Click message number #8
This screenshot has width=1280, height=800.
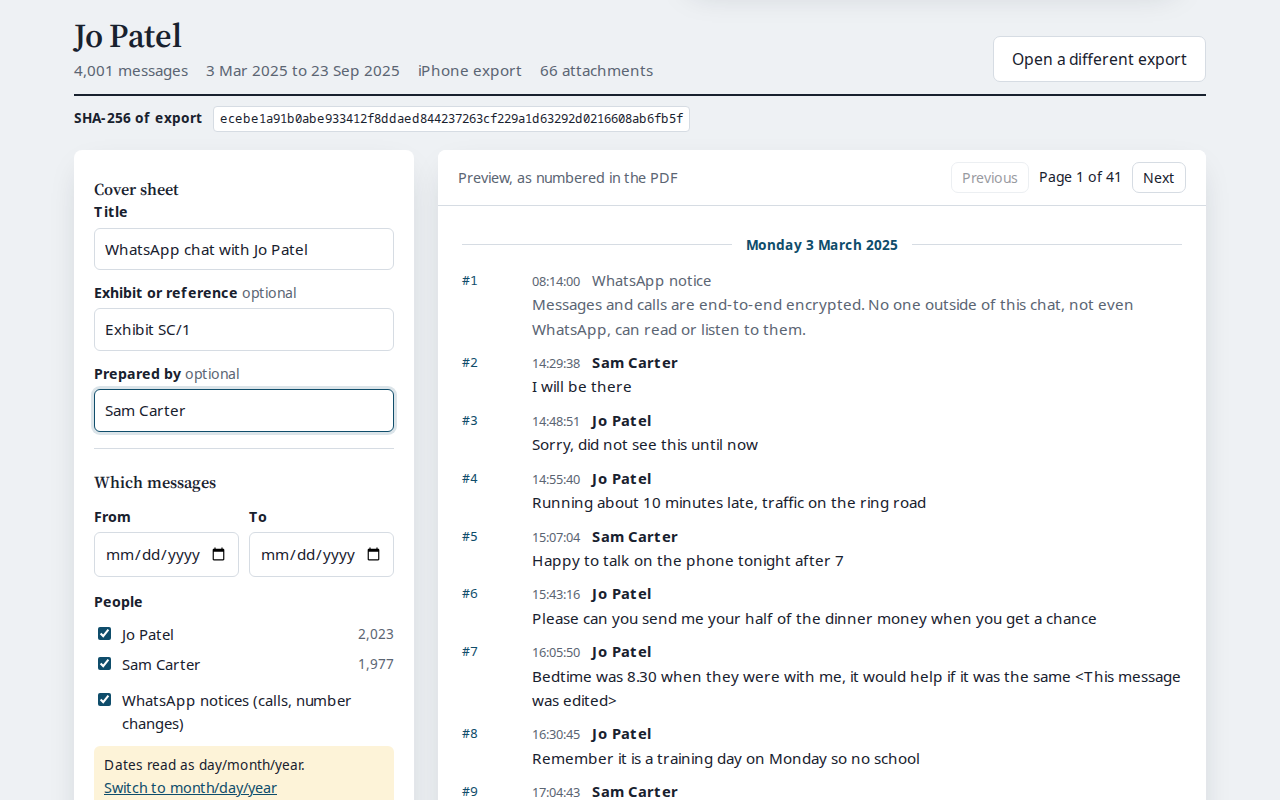click(x=470, y=734)
